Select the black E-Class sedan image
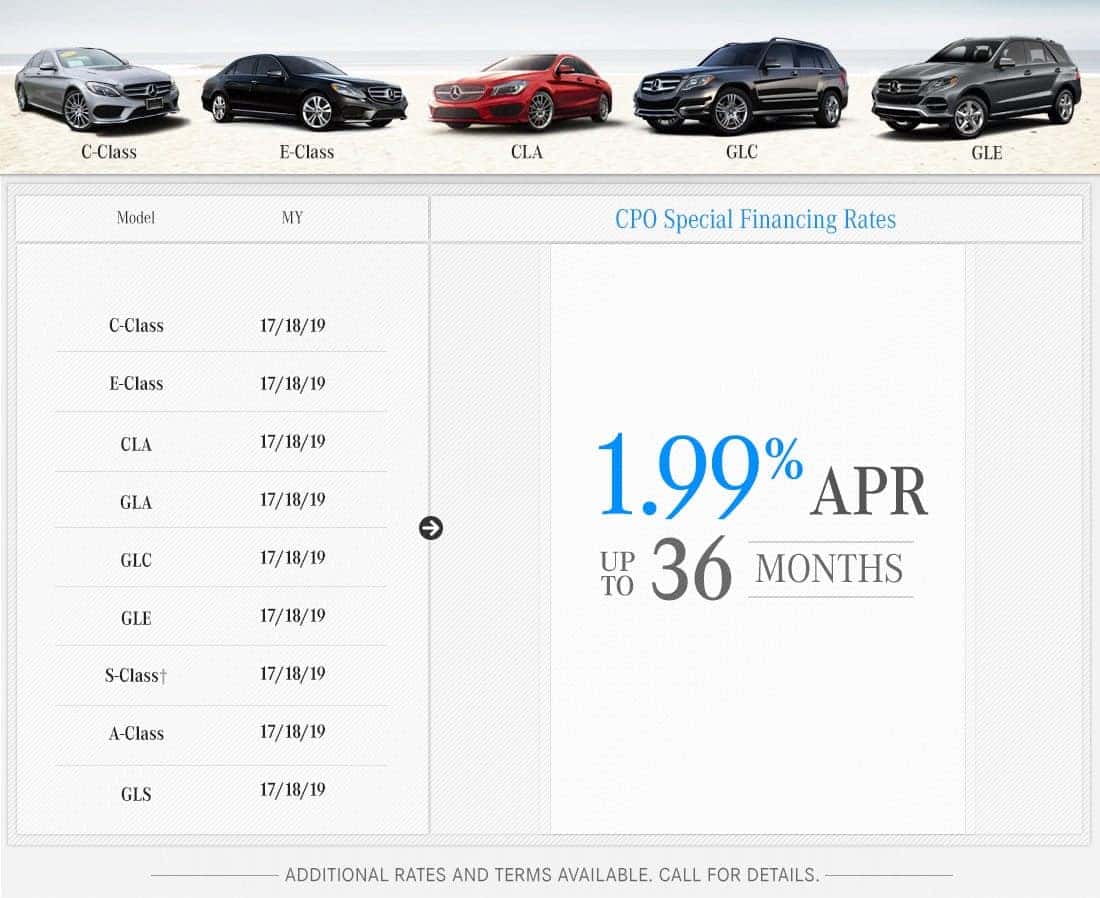 304,92
